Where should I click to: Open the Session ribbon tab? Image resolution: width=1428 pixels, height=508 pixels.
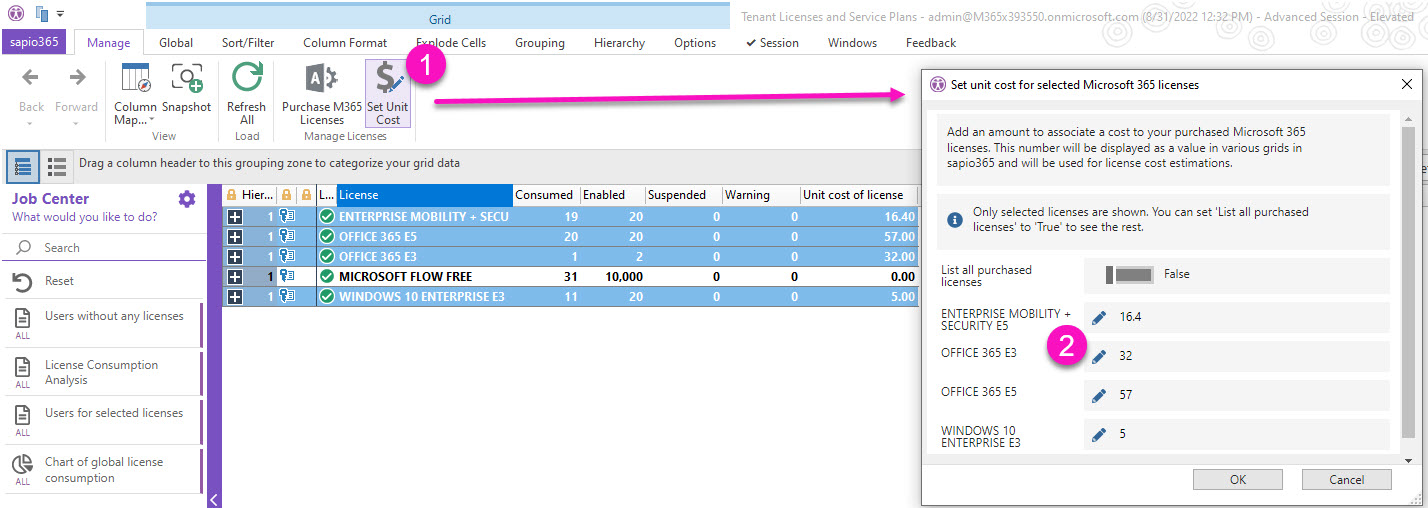[772, 43]
